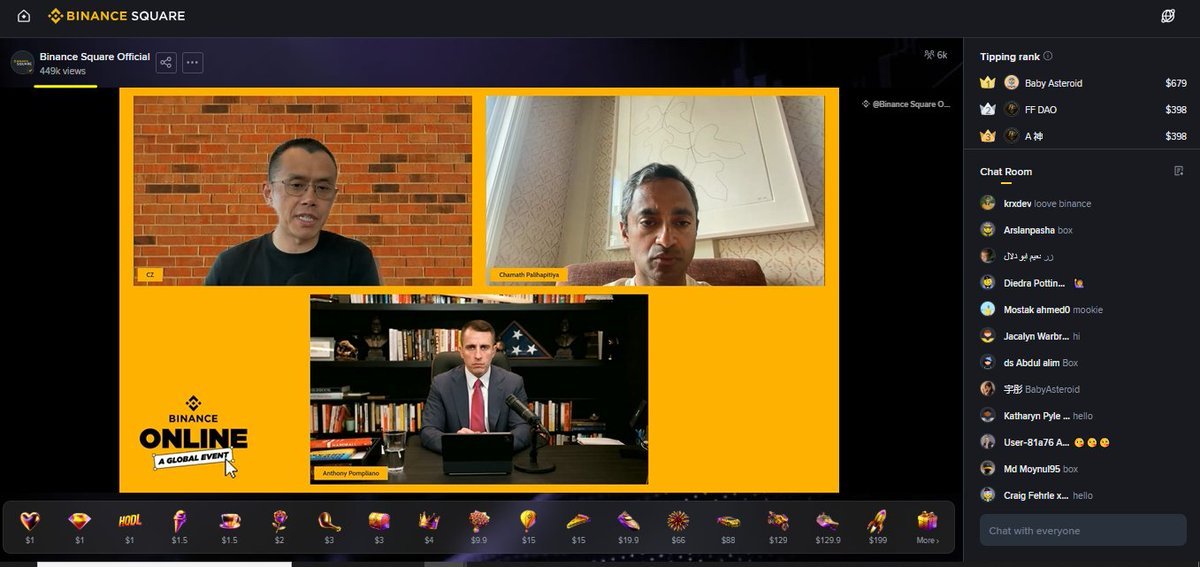
Task: Send the $129 gift
Action: click(x=778, y=526)
